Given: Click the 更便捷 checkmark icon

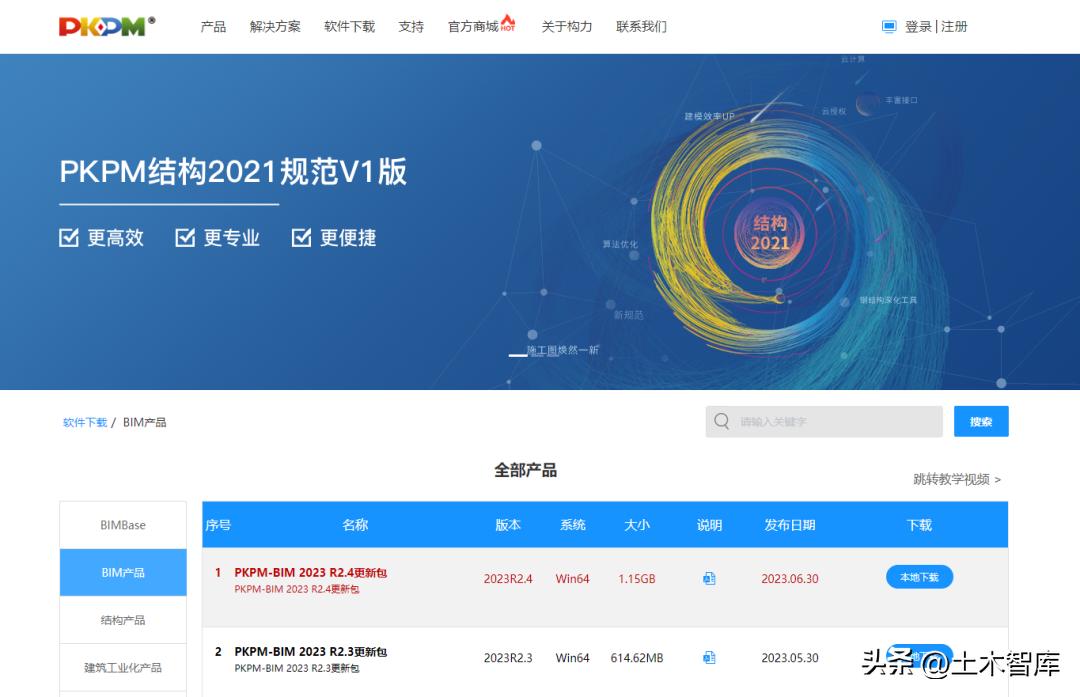Looking at the screenshot, I should coord(302,238).
